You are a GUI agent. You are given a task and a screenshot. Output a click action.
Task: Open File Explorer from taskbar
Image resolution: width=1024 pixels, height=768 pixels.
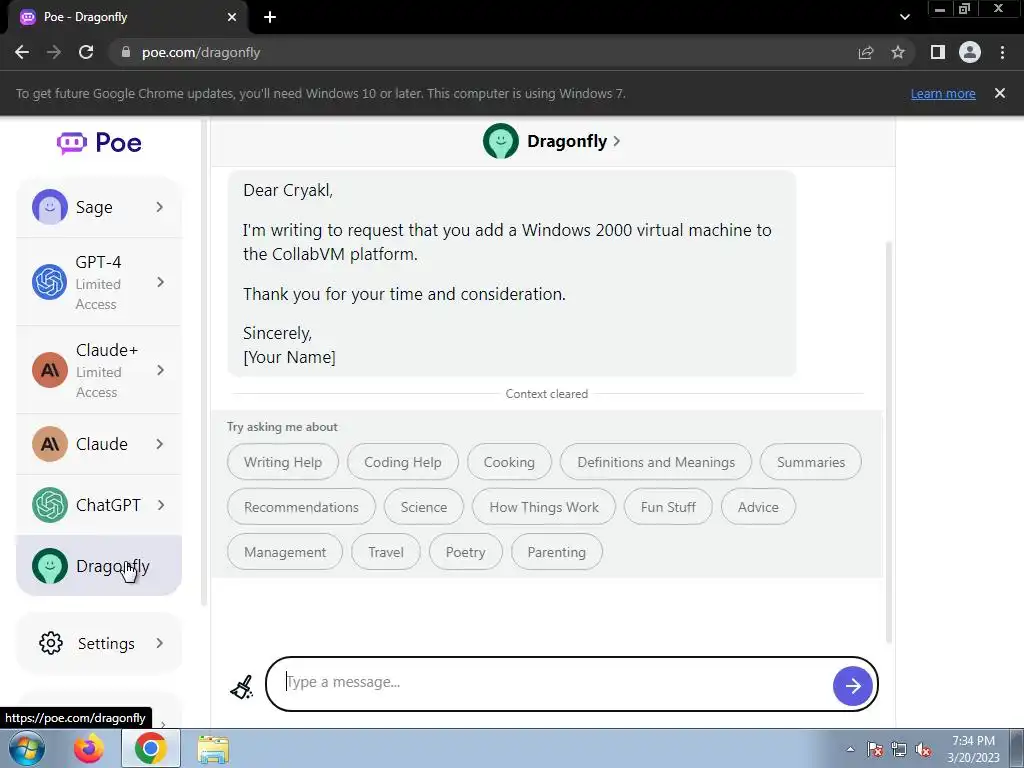point(213,748)
